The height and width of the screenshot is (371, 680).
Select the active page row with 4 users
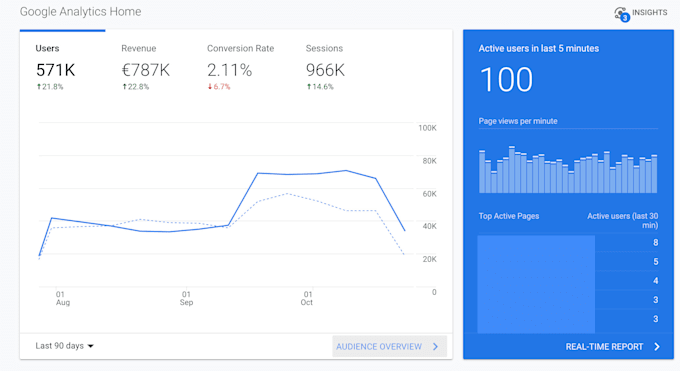(x=568, y=281)
